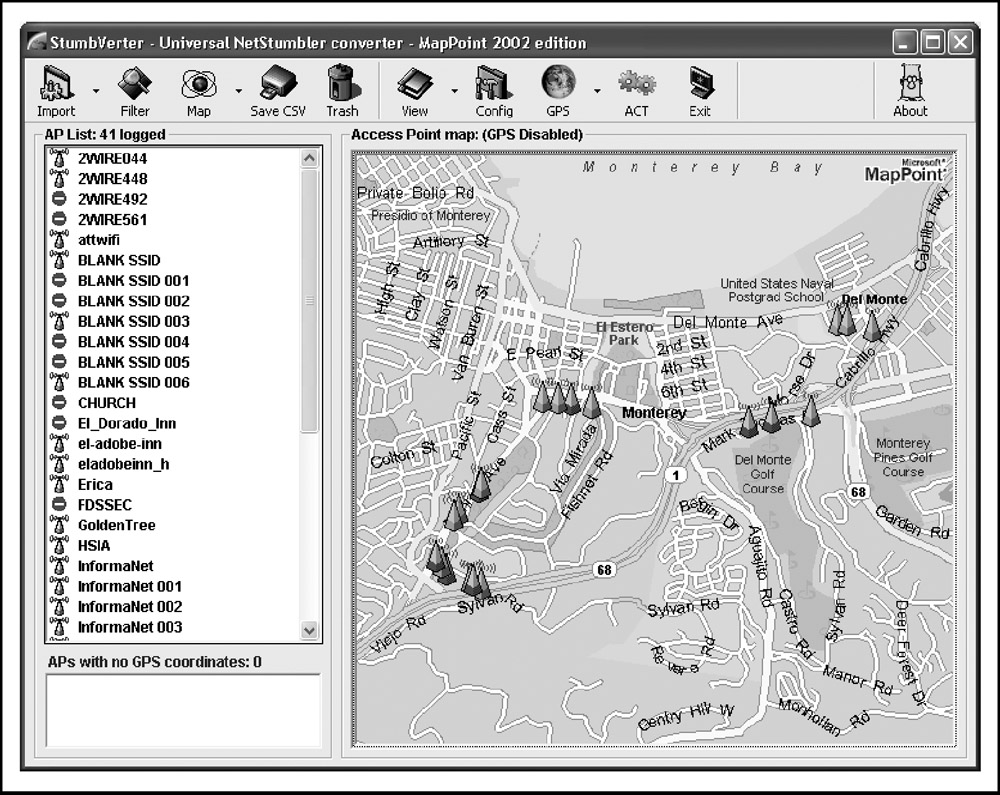Expand the Import dropdown arrow
Image resolution: width=1000 pixels, height=795 pixels.
click(x=96, y=91)
